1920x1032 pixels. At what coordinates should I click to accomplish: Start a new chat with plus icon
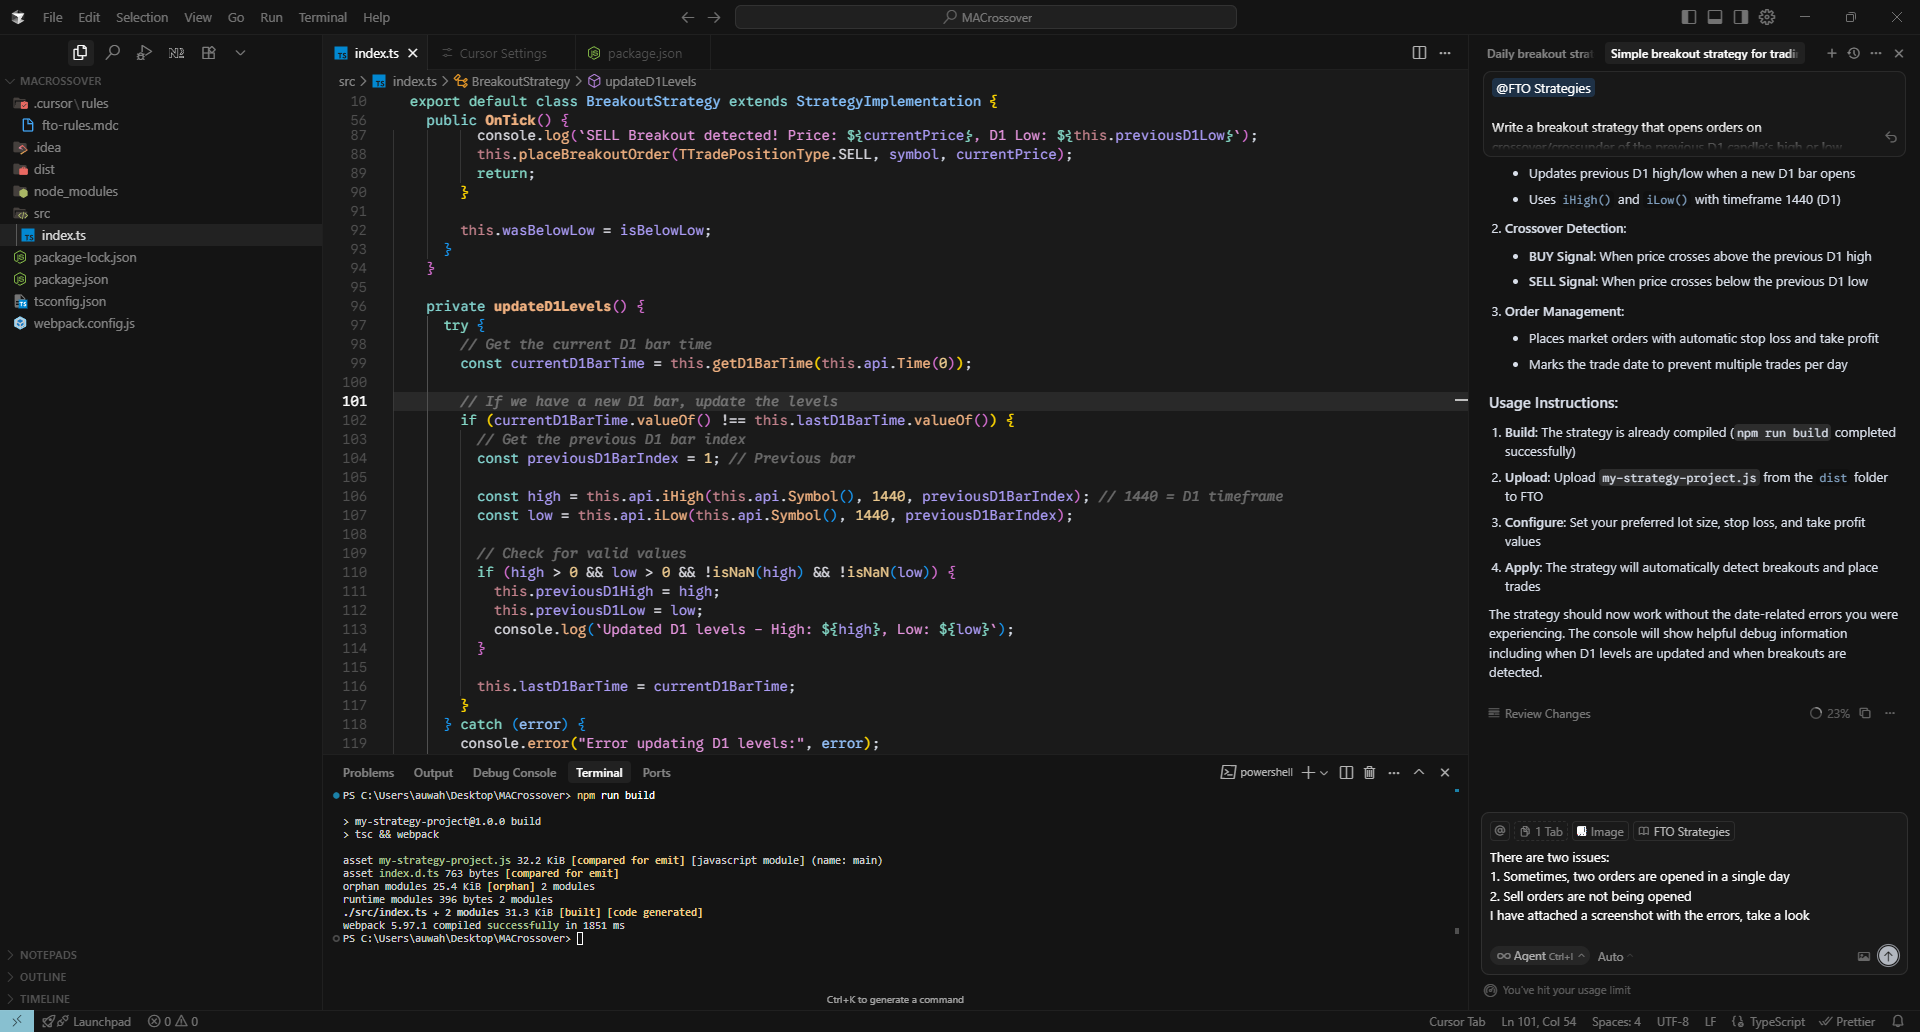(1832, 54)
